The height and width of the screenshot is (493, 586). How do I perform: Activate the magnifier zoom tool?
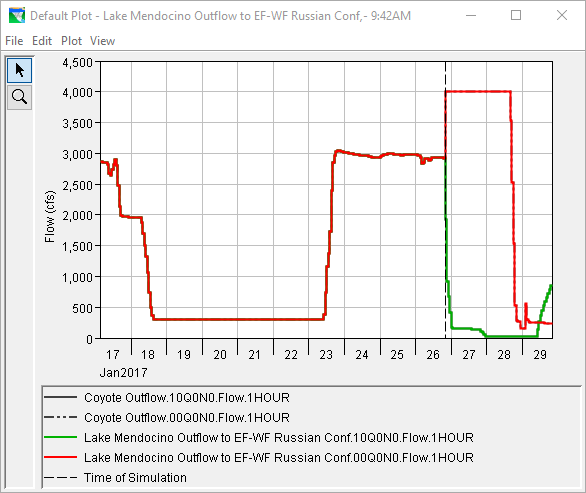click(x=19, y=97)
